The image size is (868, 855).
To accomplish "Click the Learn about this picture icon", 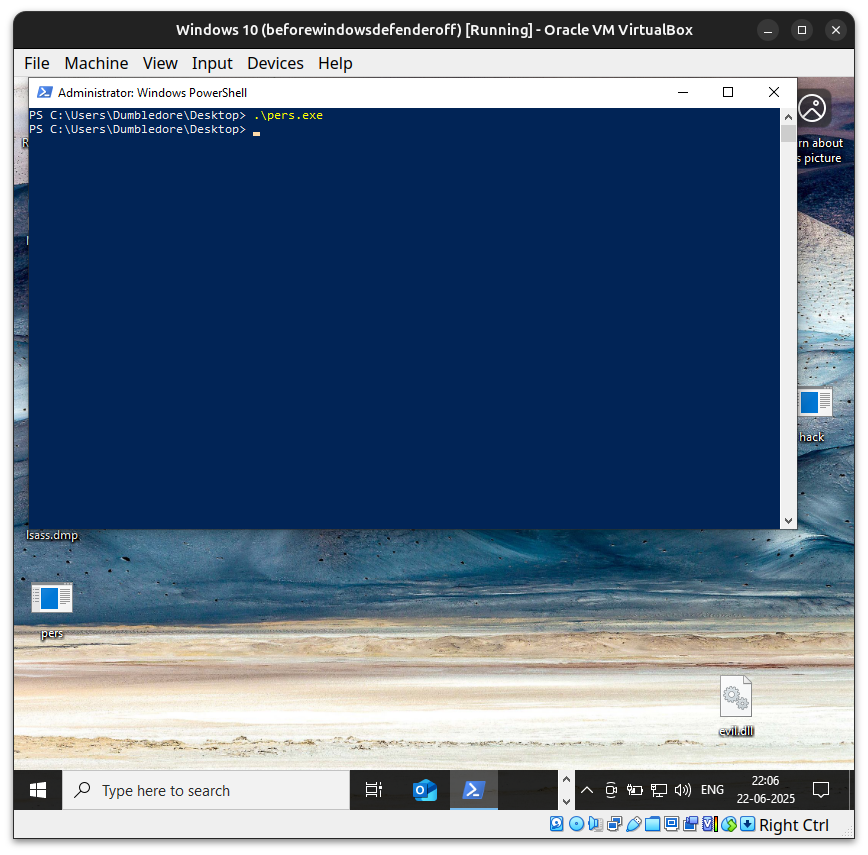I will coord(813,108).
